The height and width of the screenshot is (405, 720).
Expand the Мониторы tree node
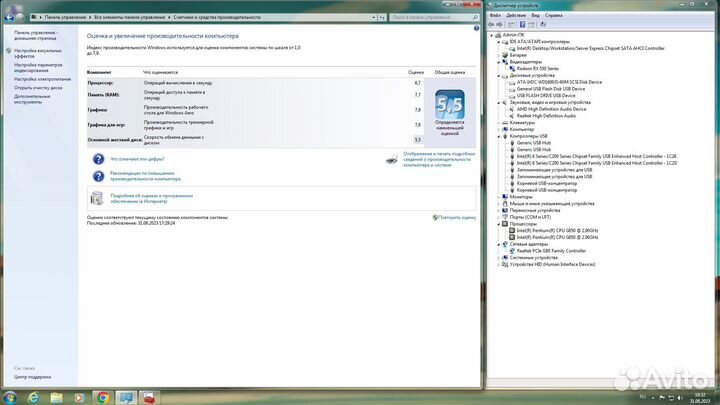point(499,197)
